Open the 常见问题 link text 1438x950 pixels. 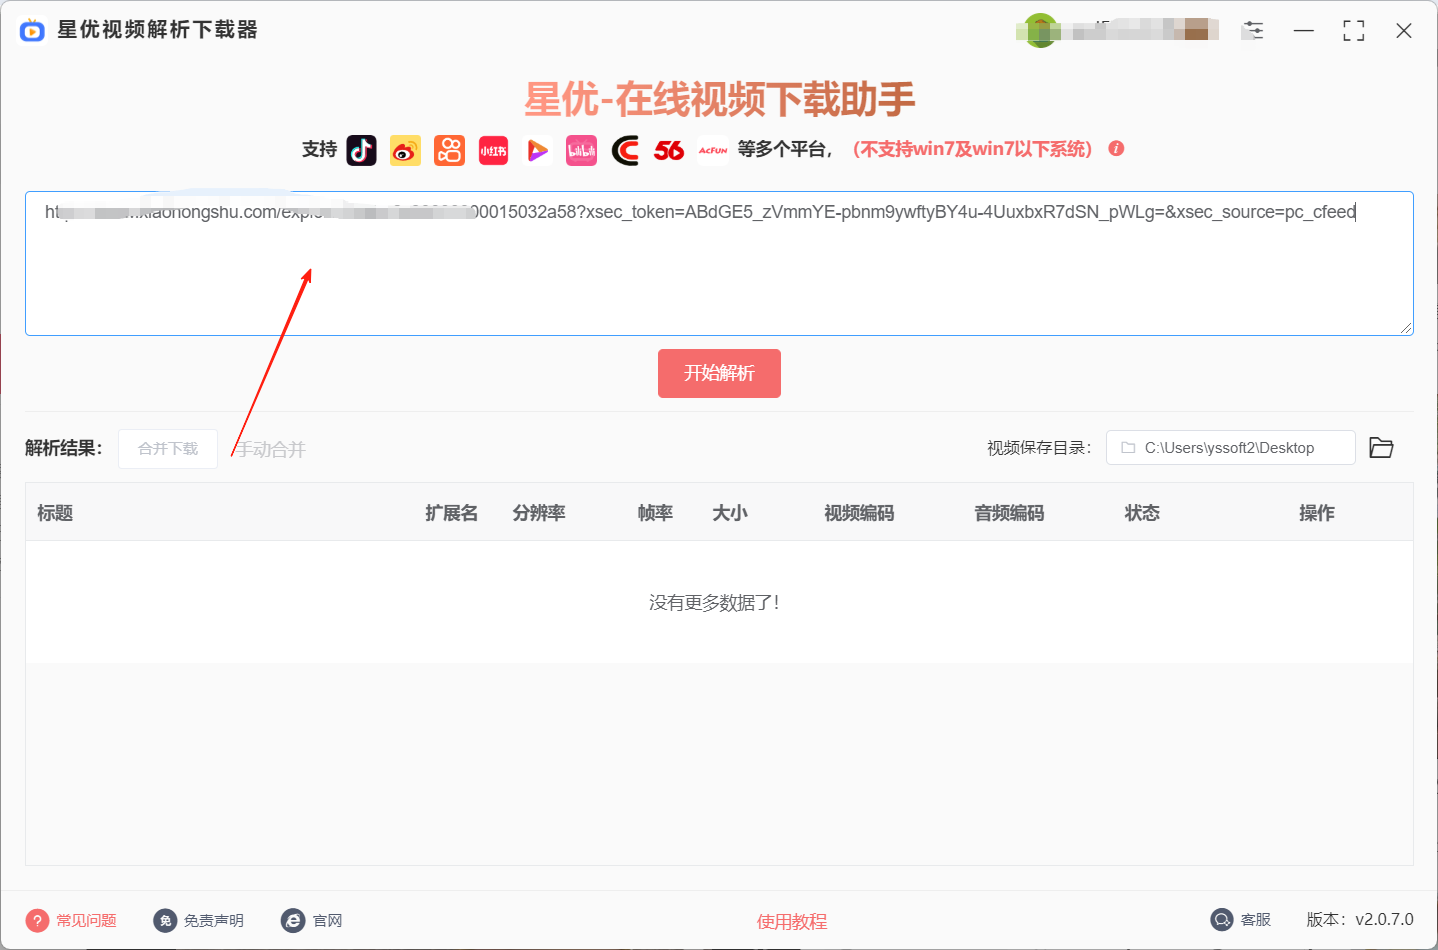tap(86, 920)
